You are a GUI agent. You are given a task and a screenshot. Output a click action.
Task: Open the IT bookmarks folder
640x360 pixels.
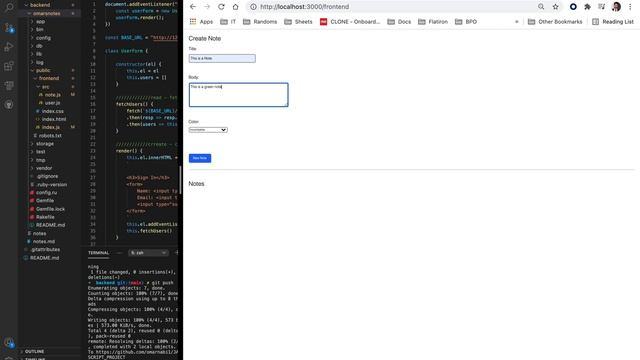[x=228, y=22]
